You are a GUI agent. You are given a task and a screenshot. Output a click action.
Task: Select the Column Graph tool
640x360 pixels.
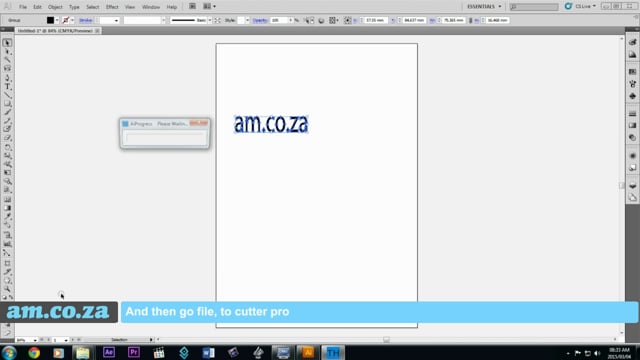(x=7, y=244)
